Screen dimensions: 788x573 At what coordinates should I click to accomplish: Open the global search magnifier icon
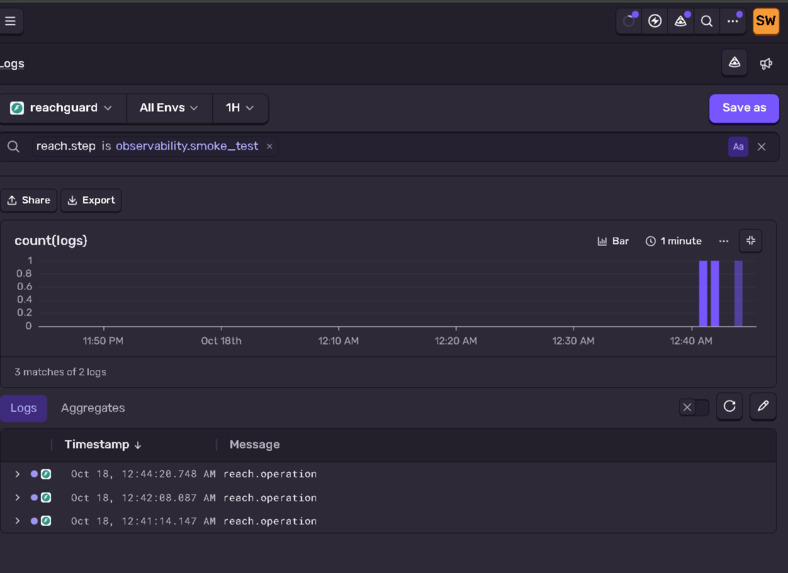point(707,21)
